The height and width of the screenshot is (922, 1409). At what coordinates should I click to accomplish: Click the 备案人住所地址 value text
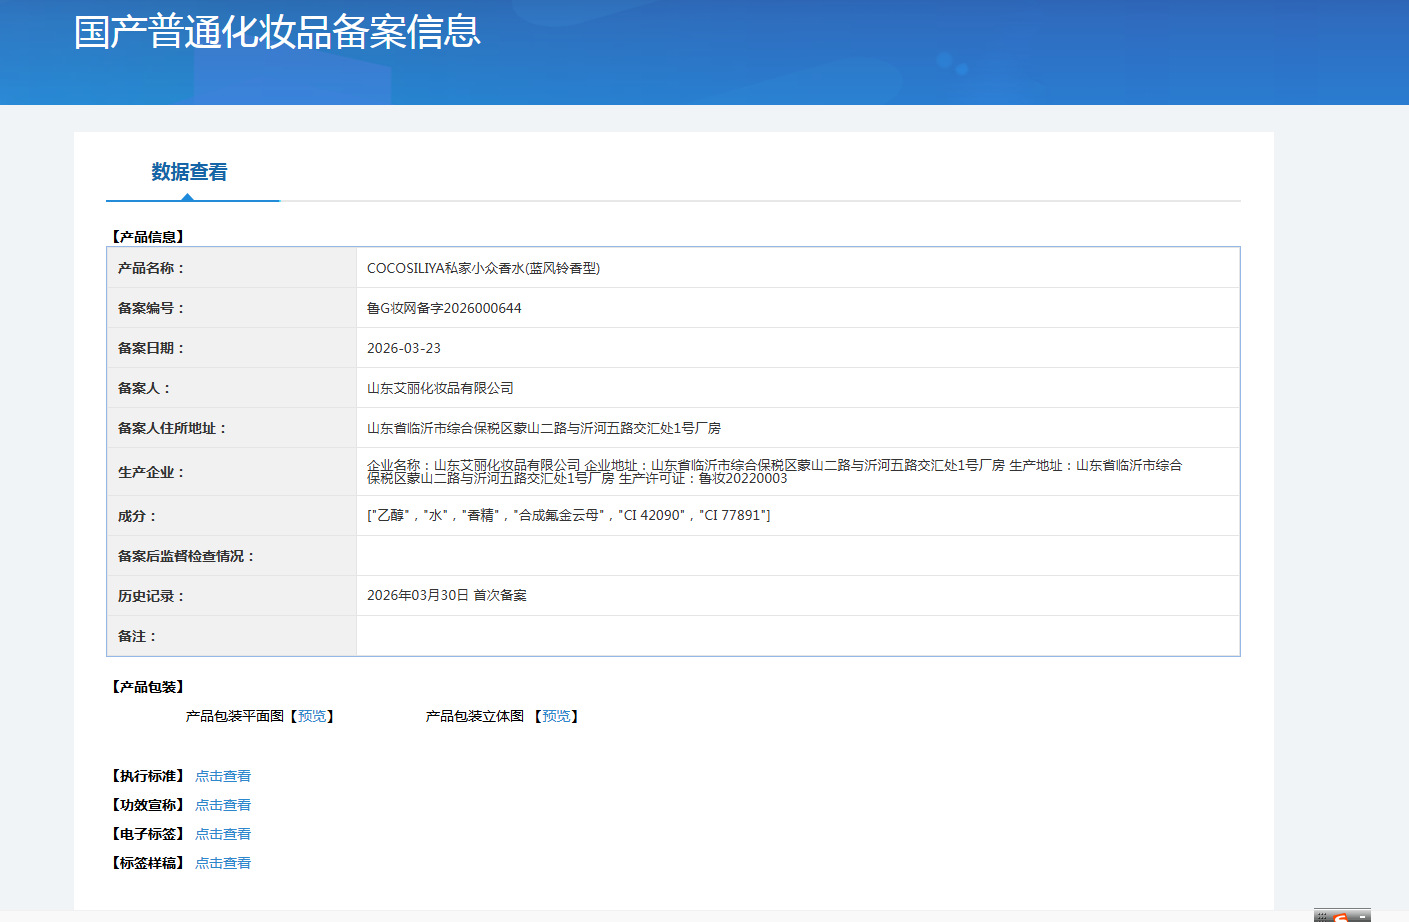[x=544, y=428]
